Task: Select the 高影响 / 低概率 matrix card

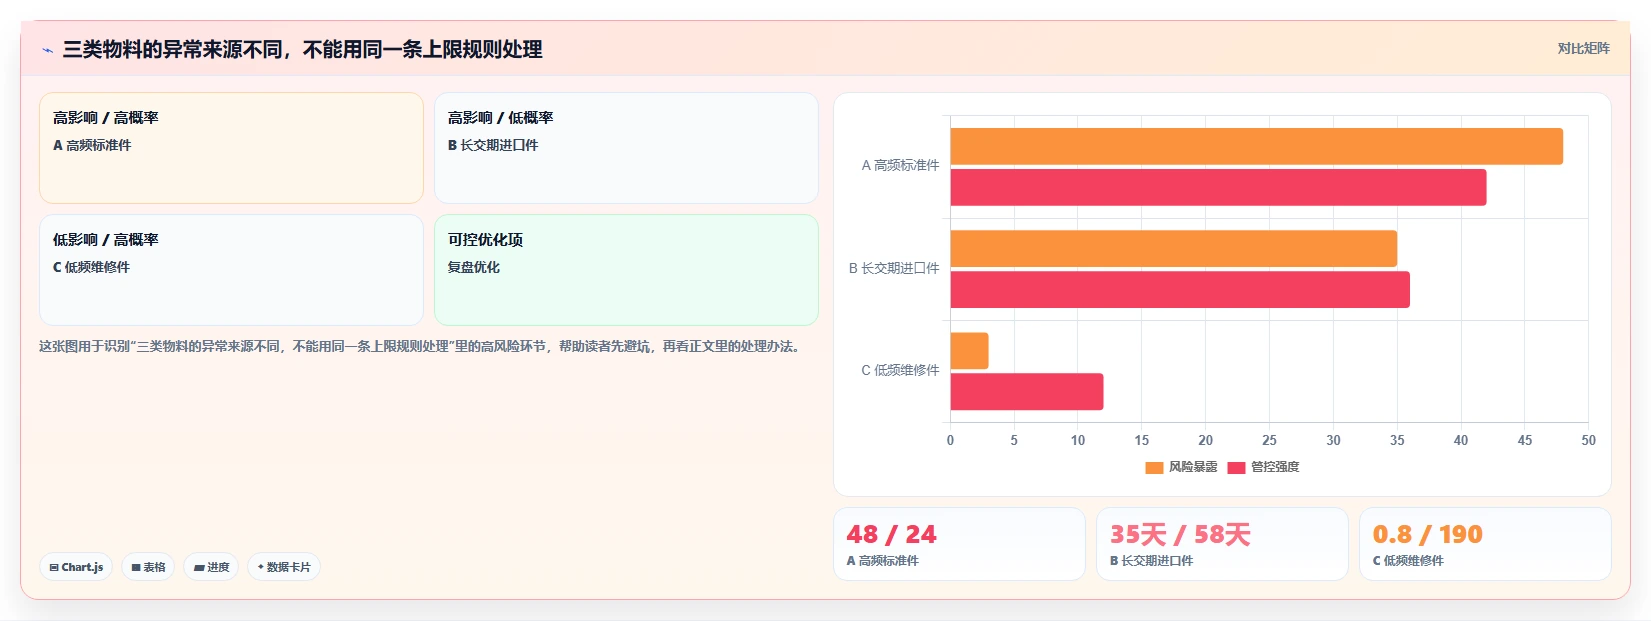Action: point(626,148)
